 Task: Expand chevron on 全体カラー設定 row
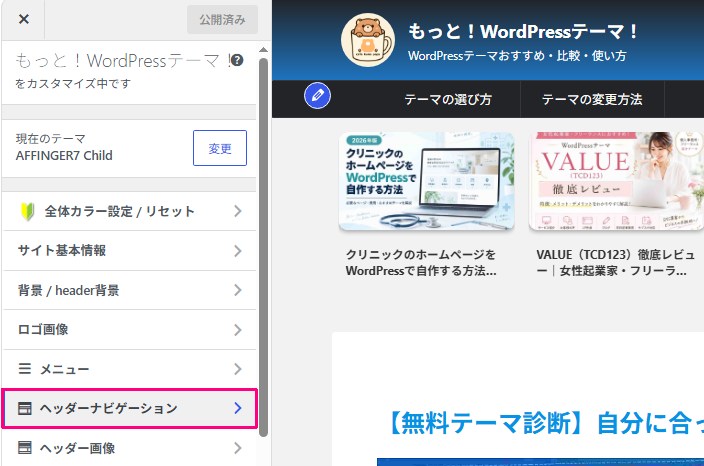coord(238,211)
